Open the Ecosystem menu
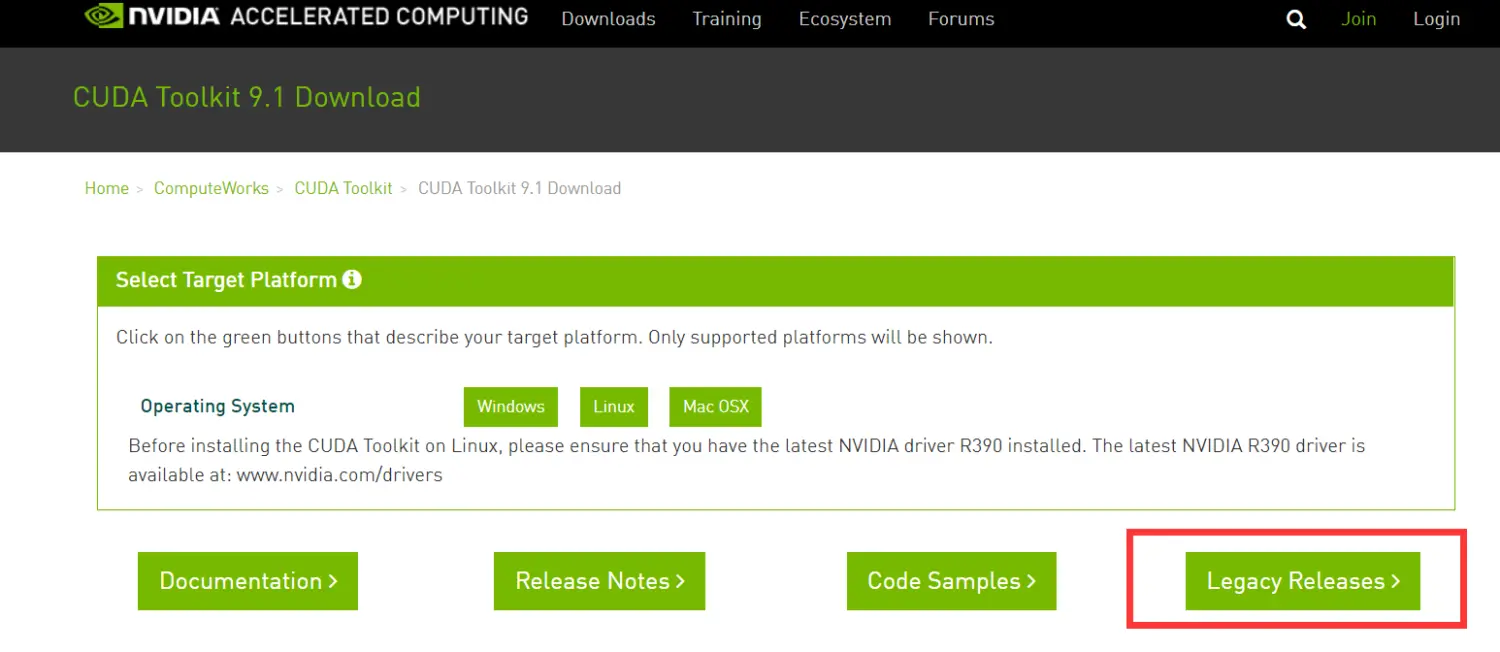The image size is (1500, 652). coord(845,19)
